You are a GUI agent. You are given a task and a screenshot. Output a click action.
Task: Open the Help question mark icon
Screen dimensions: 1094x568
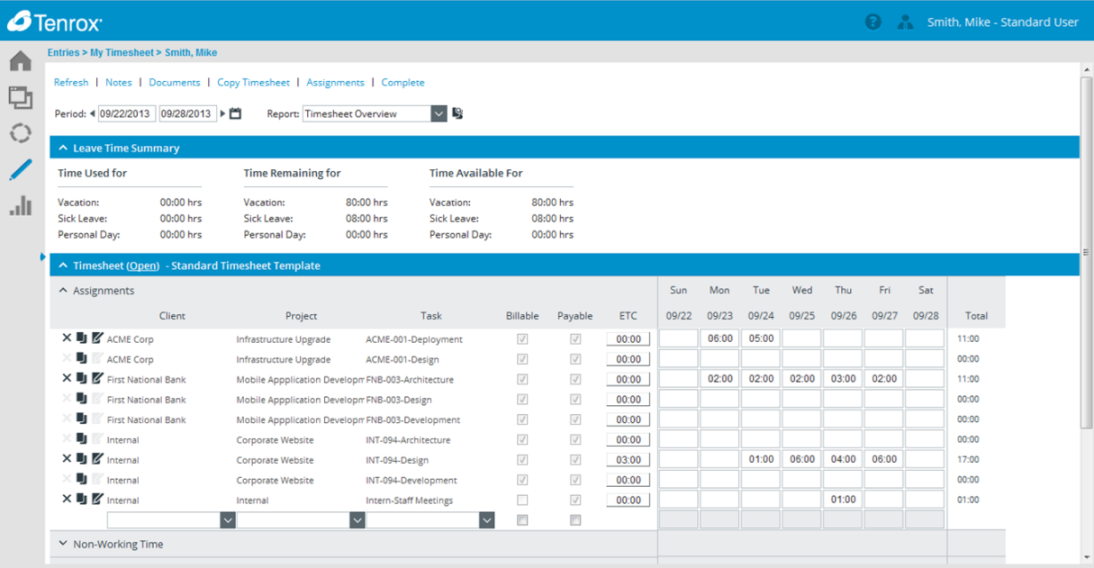(x=873, y=22)
